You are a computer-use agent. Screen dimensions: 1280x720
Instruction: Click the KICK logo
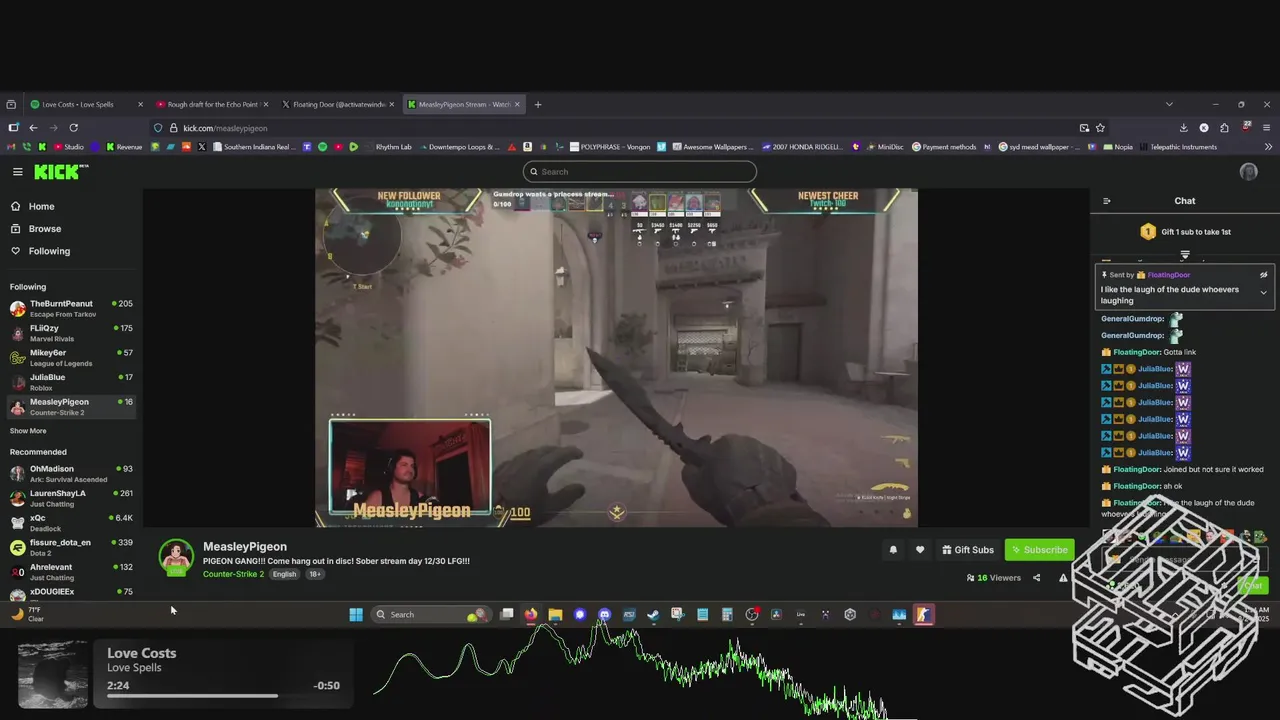click(61, 172)
